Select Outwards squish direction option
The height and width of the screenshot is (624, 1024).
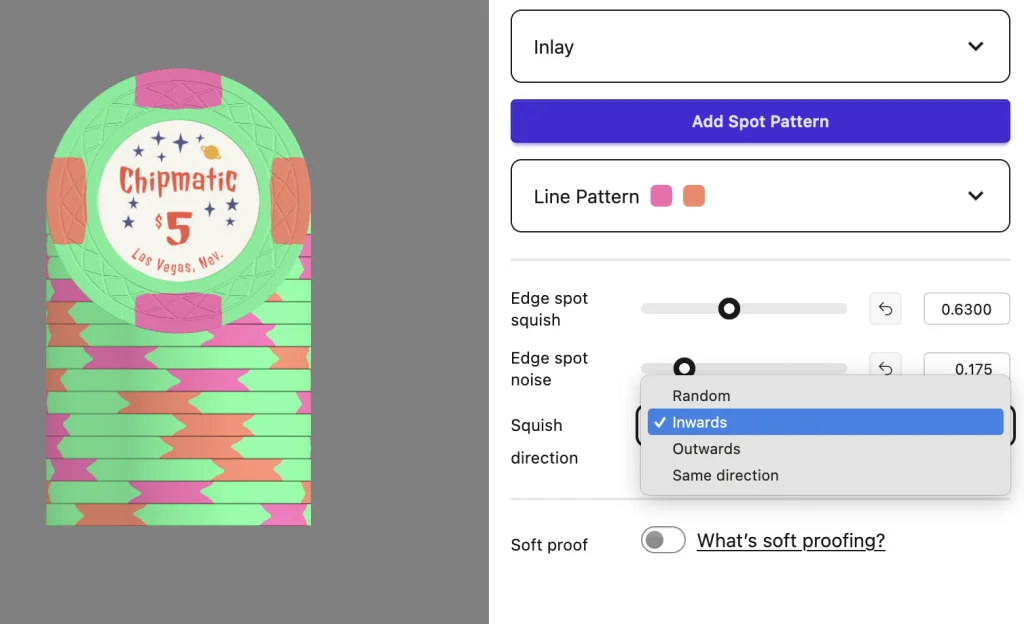click(825, 449)
